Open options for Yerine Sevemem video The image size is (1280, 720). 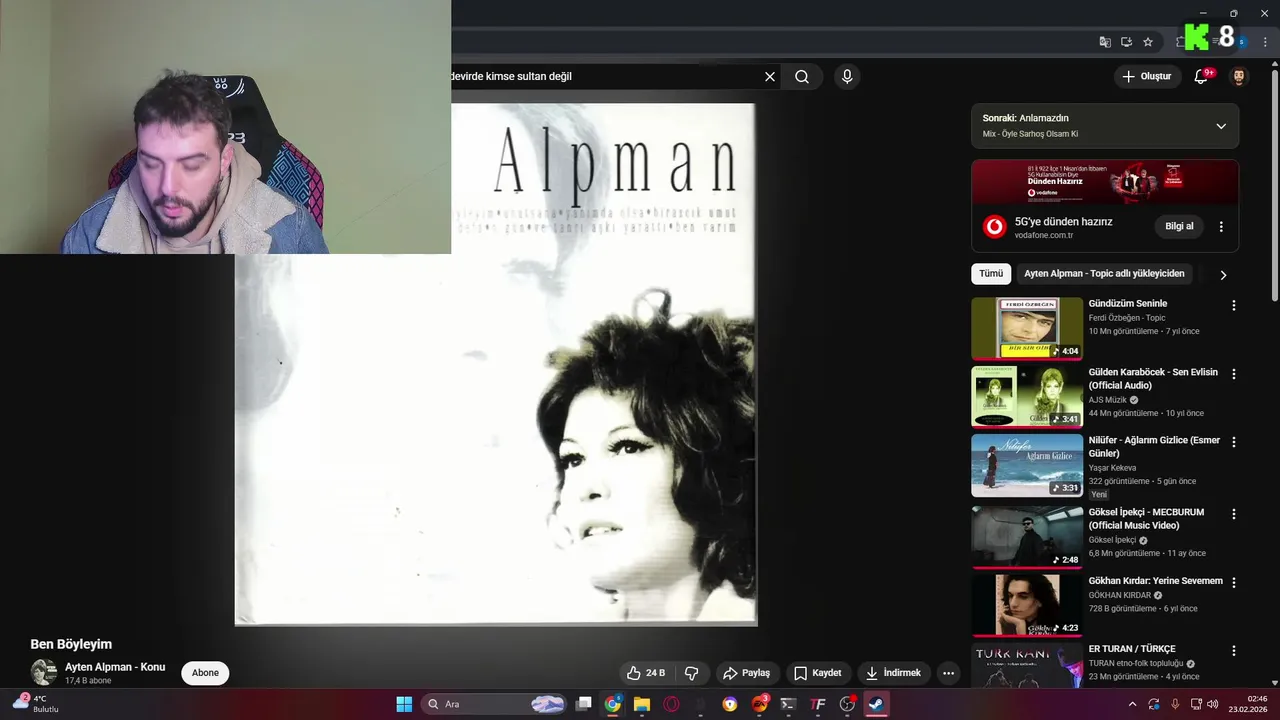click(1233, 582)
